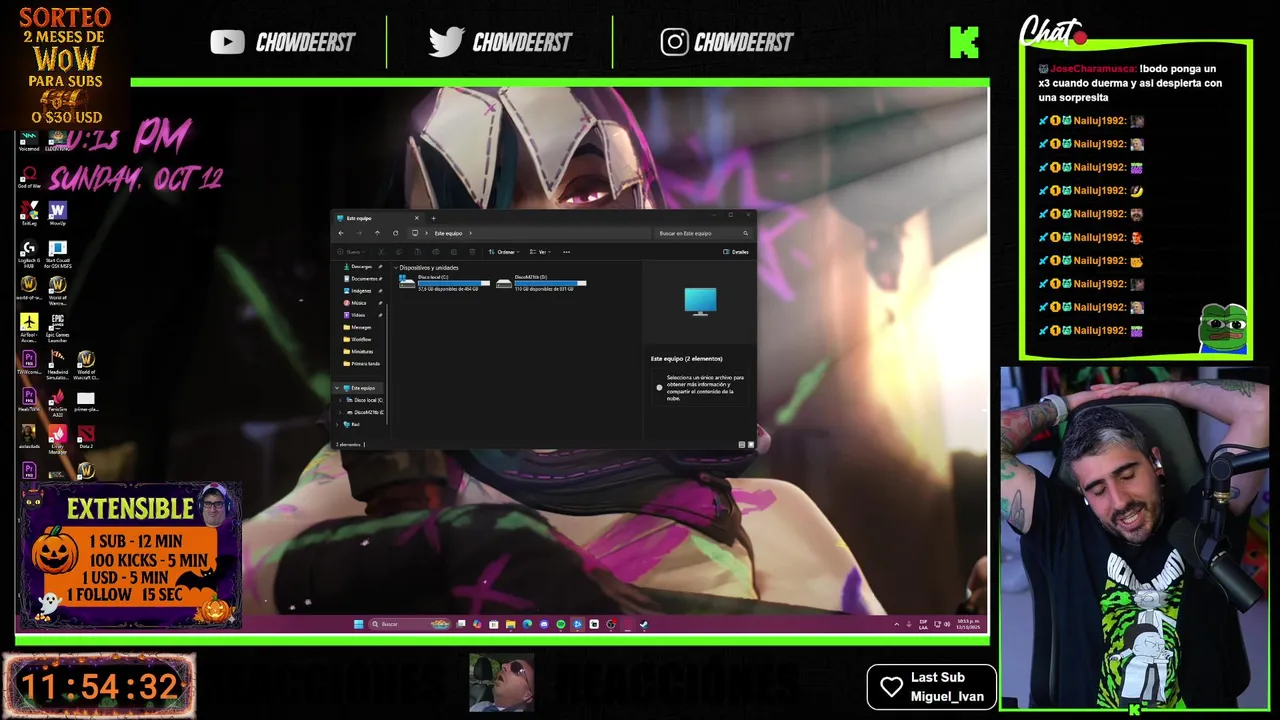The height and width of the screenshot is (720, 1280).
Task: Select Documentos in the sidebar
Action: (362, 279)
